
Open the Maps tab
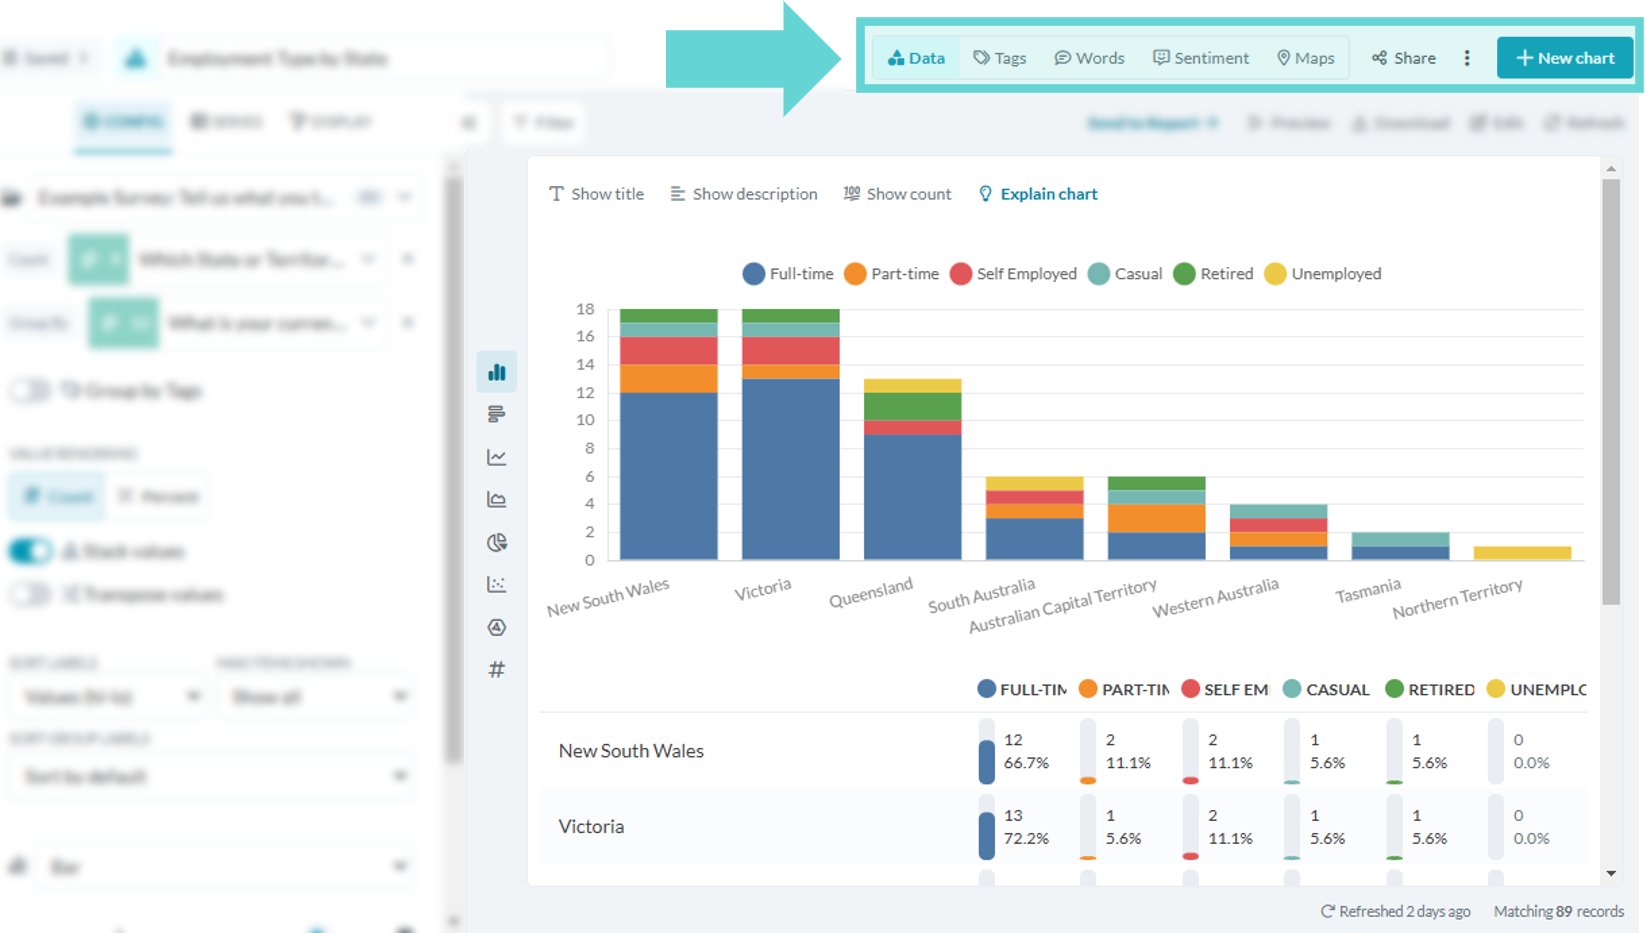1306,58
